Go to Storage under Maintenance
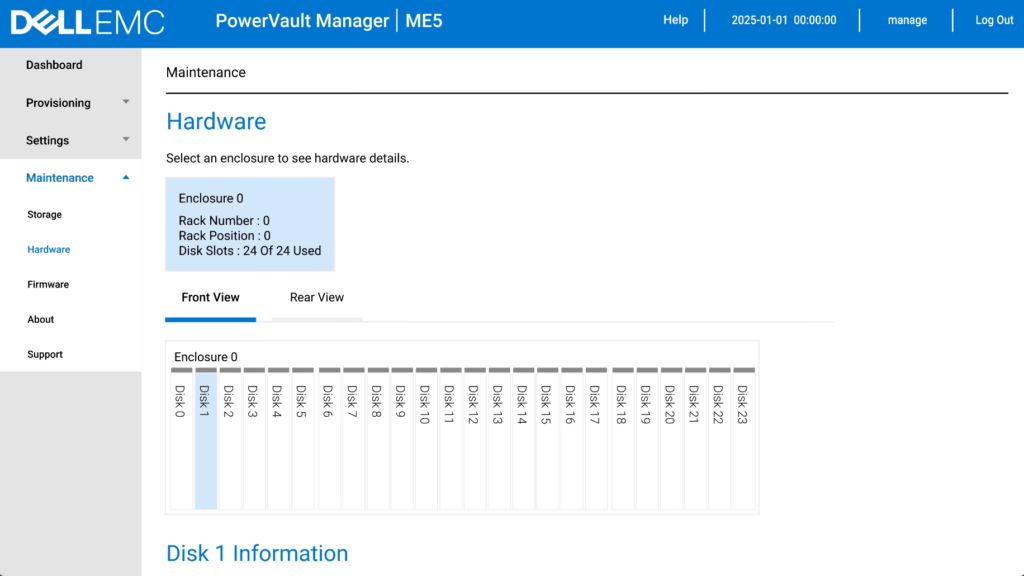1024x576 pixels. pyautogui.click(x=45, y=215)
